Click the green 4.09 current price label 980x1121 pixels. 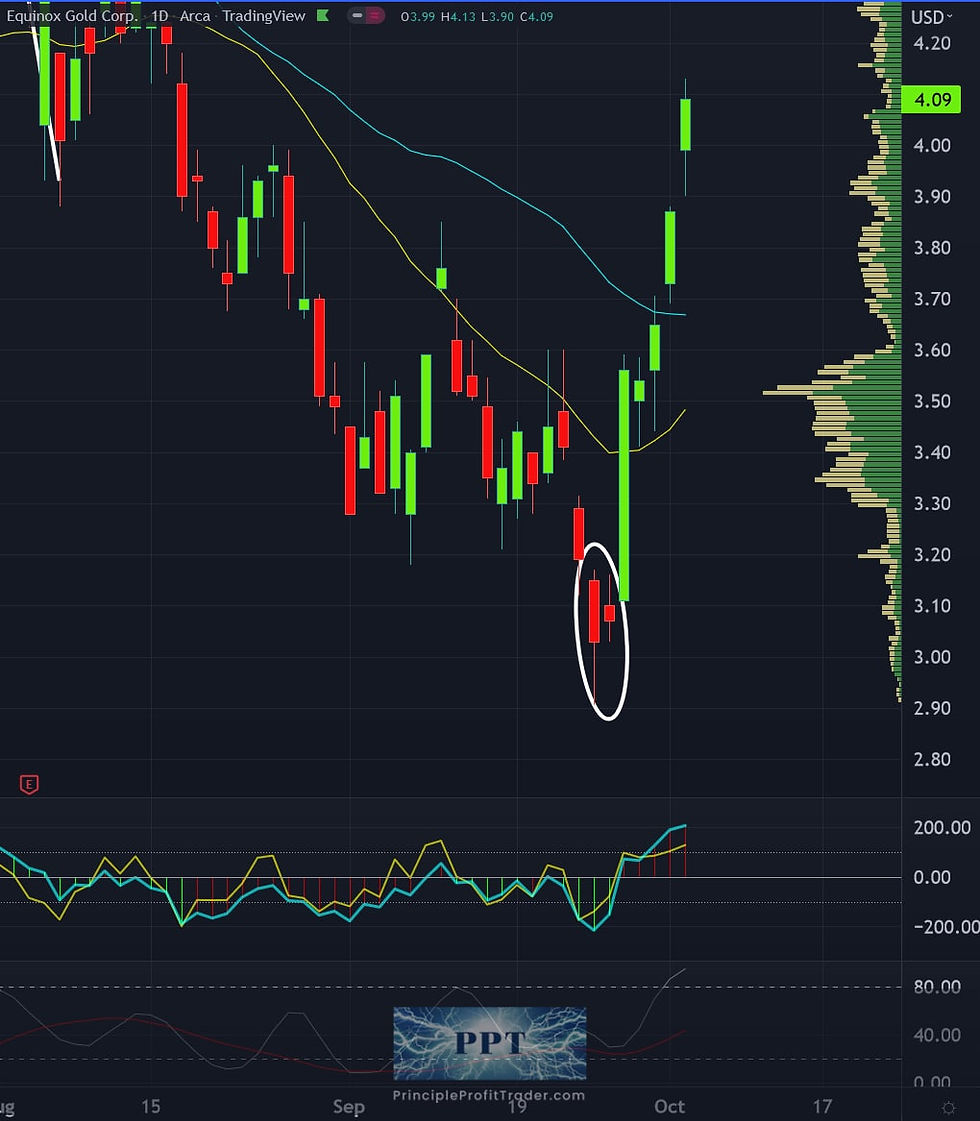pyautogui.click(x=931, y=99)
